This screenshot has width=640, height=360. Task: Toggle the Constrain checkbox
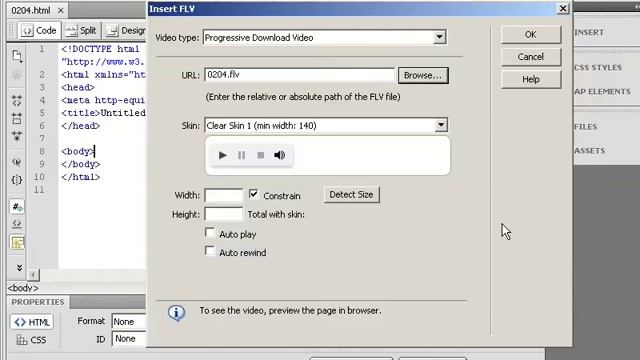[x=253, y=194]
